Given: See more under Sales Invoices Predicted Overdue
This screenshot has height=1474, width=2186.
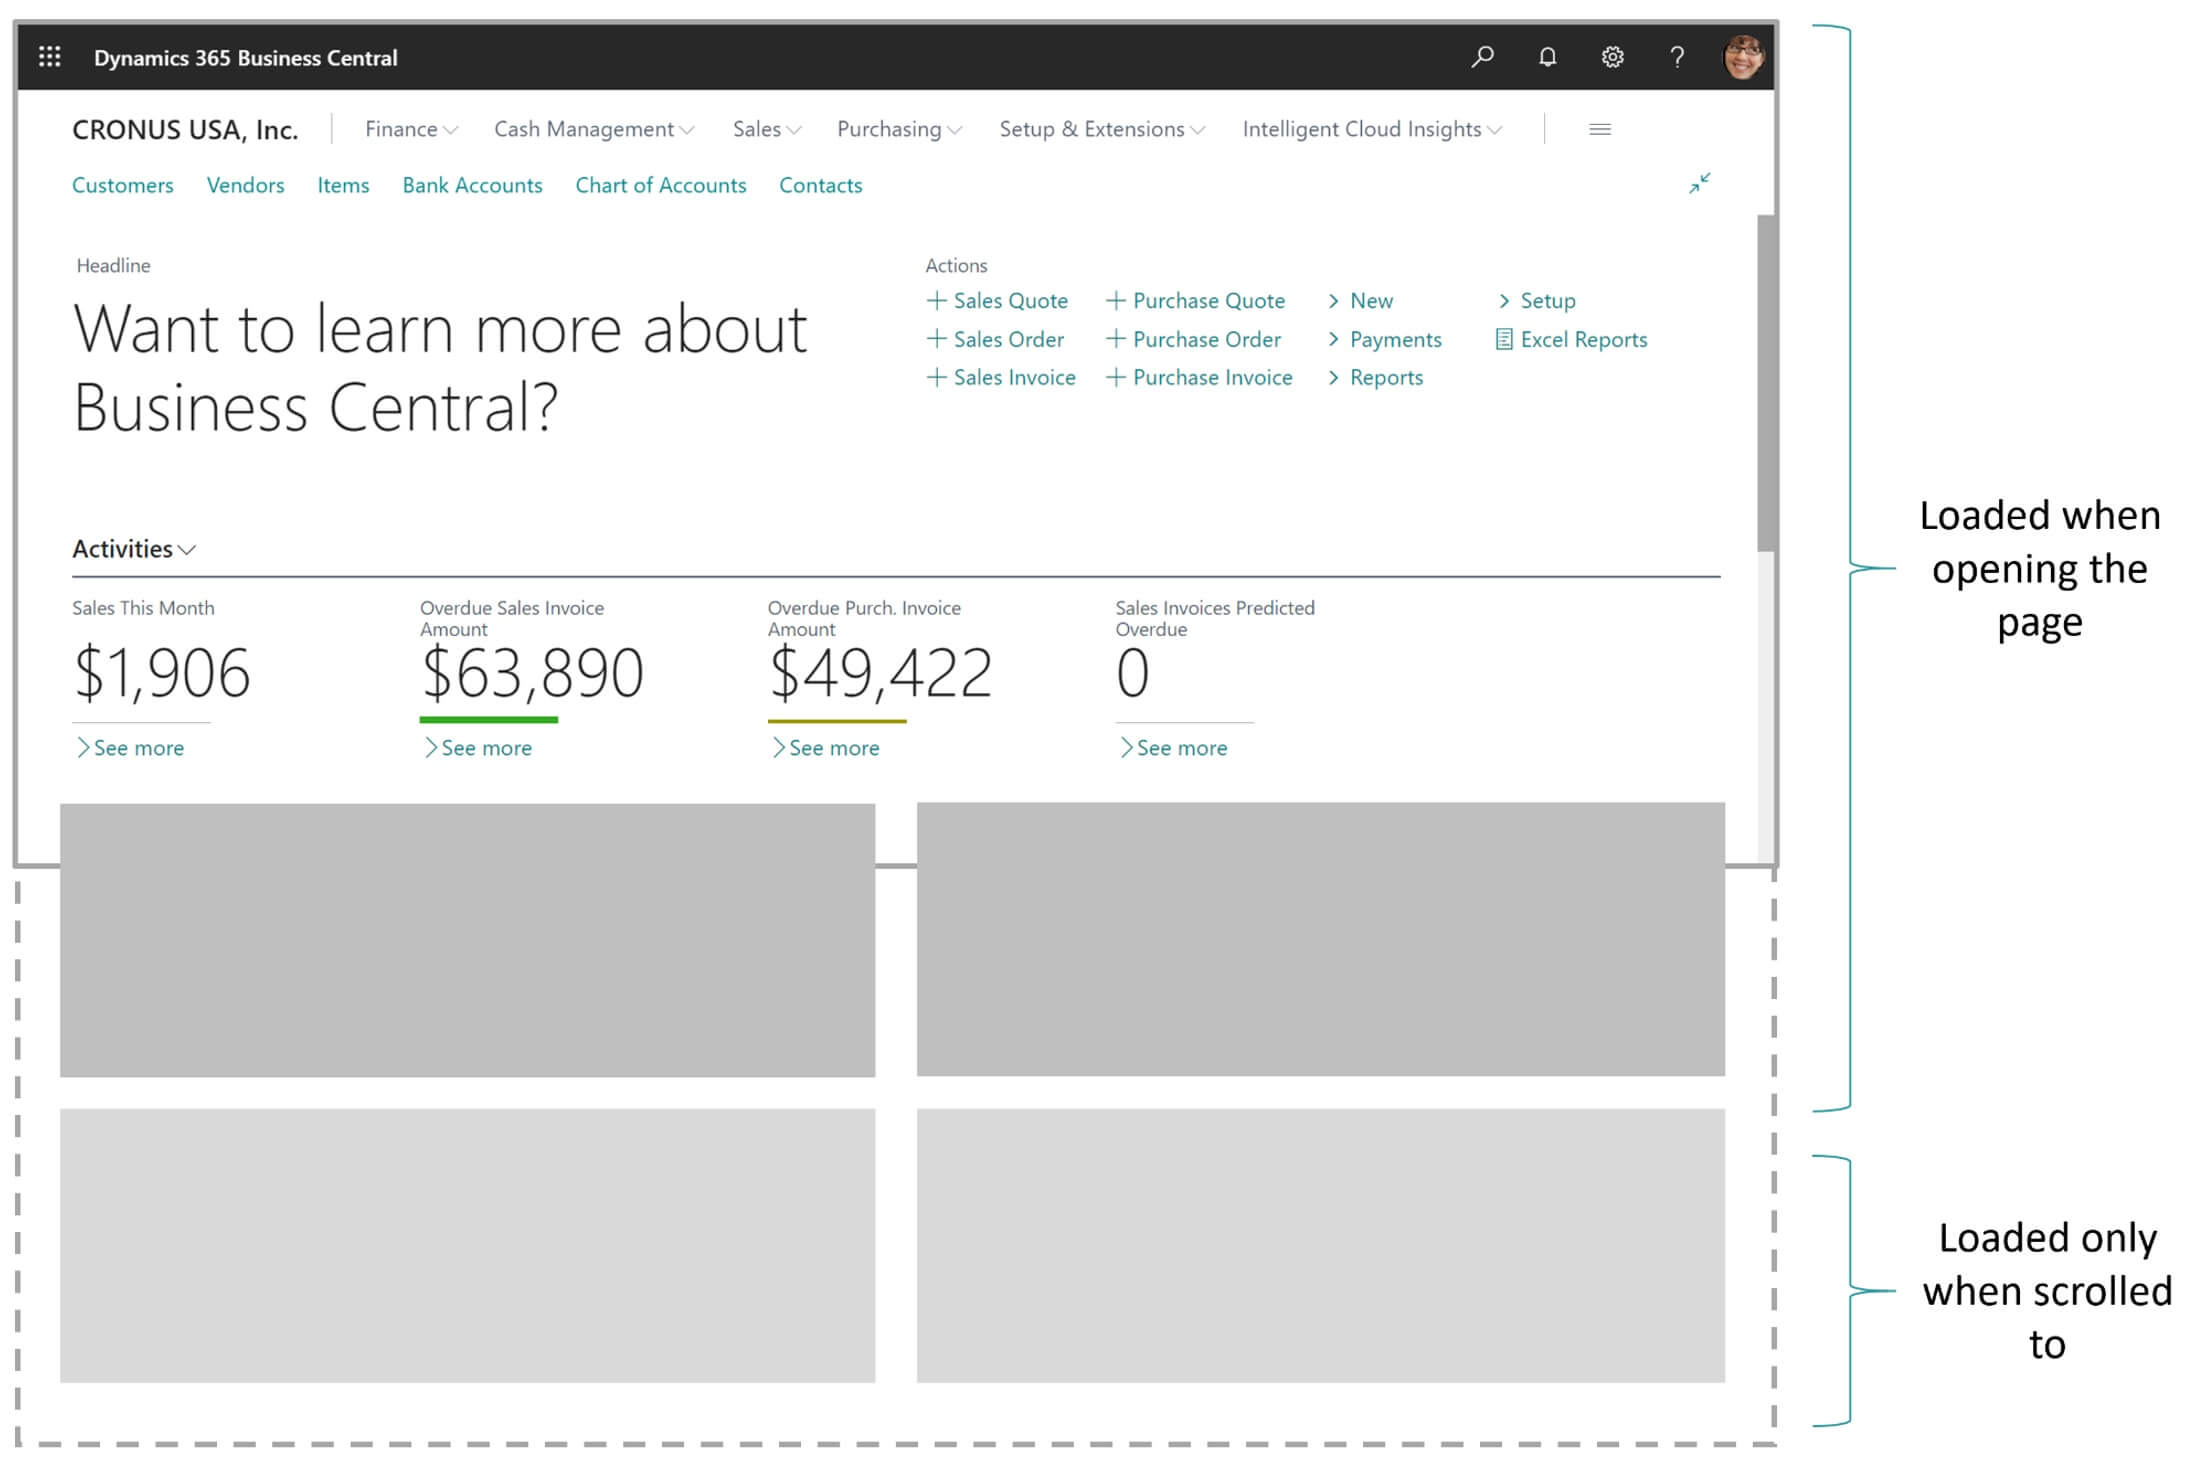Looking at the screenshot, I should [x=1173, y=748].
